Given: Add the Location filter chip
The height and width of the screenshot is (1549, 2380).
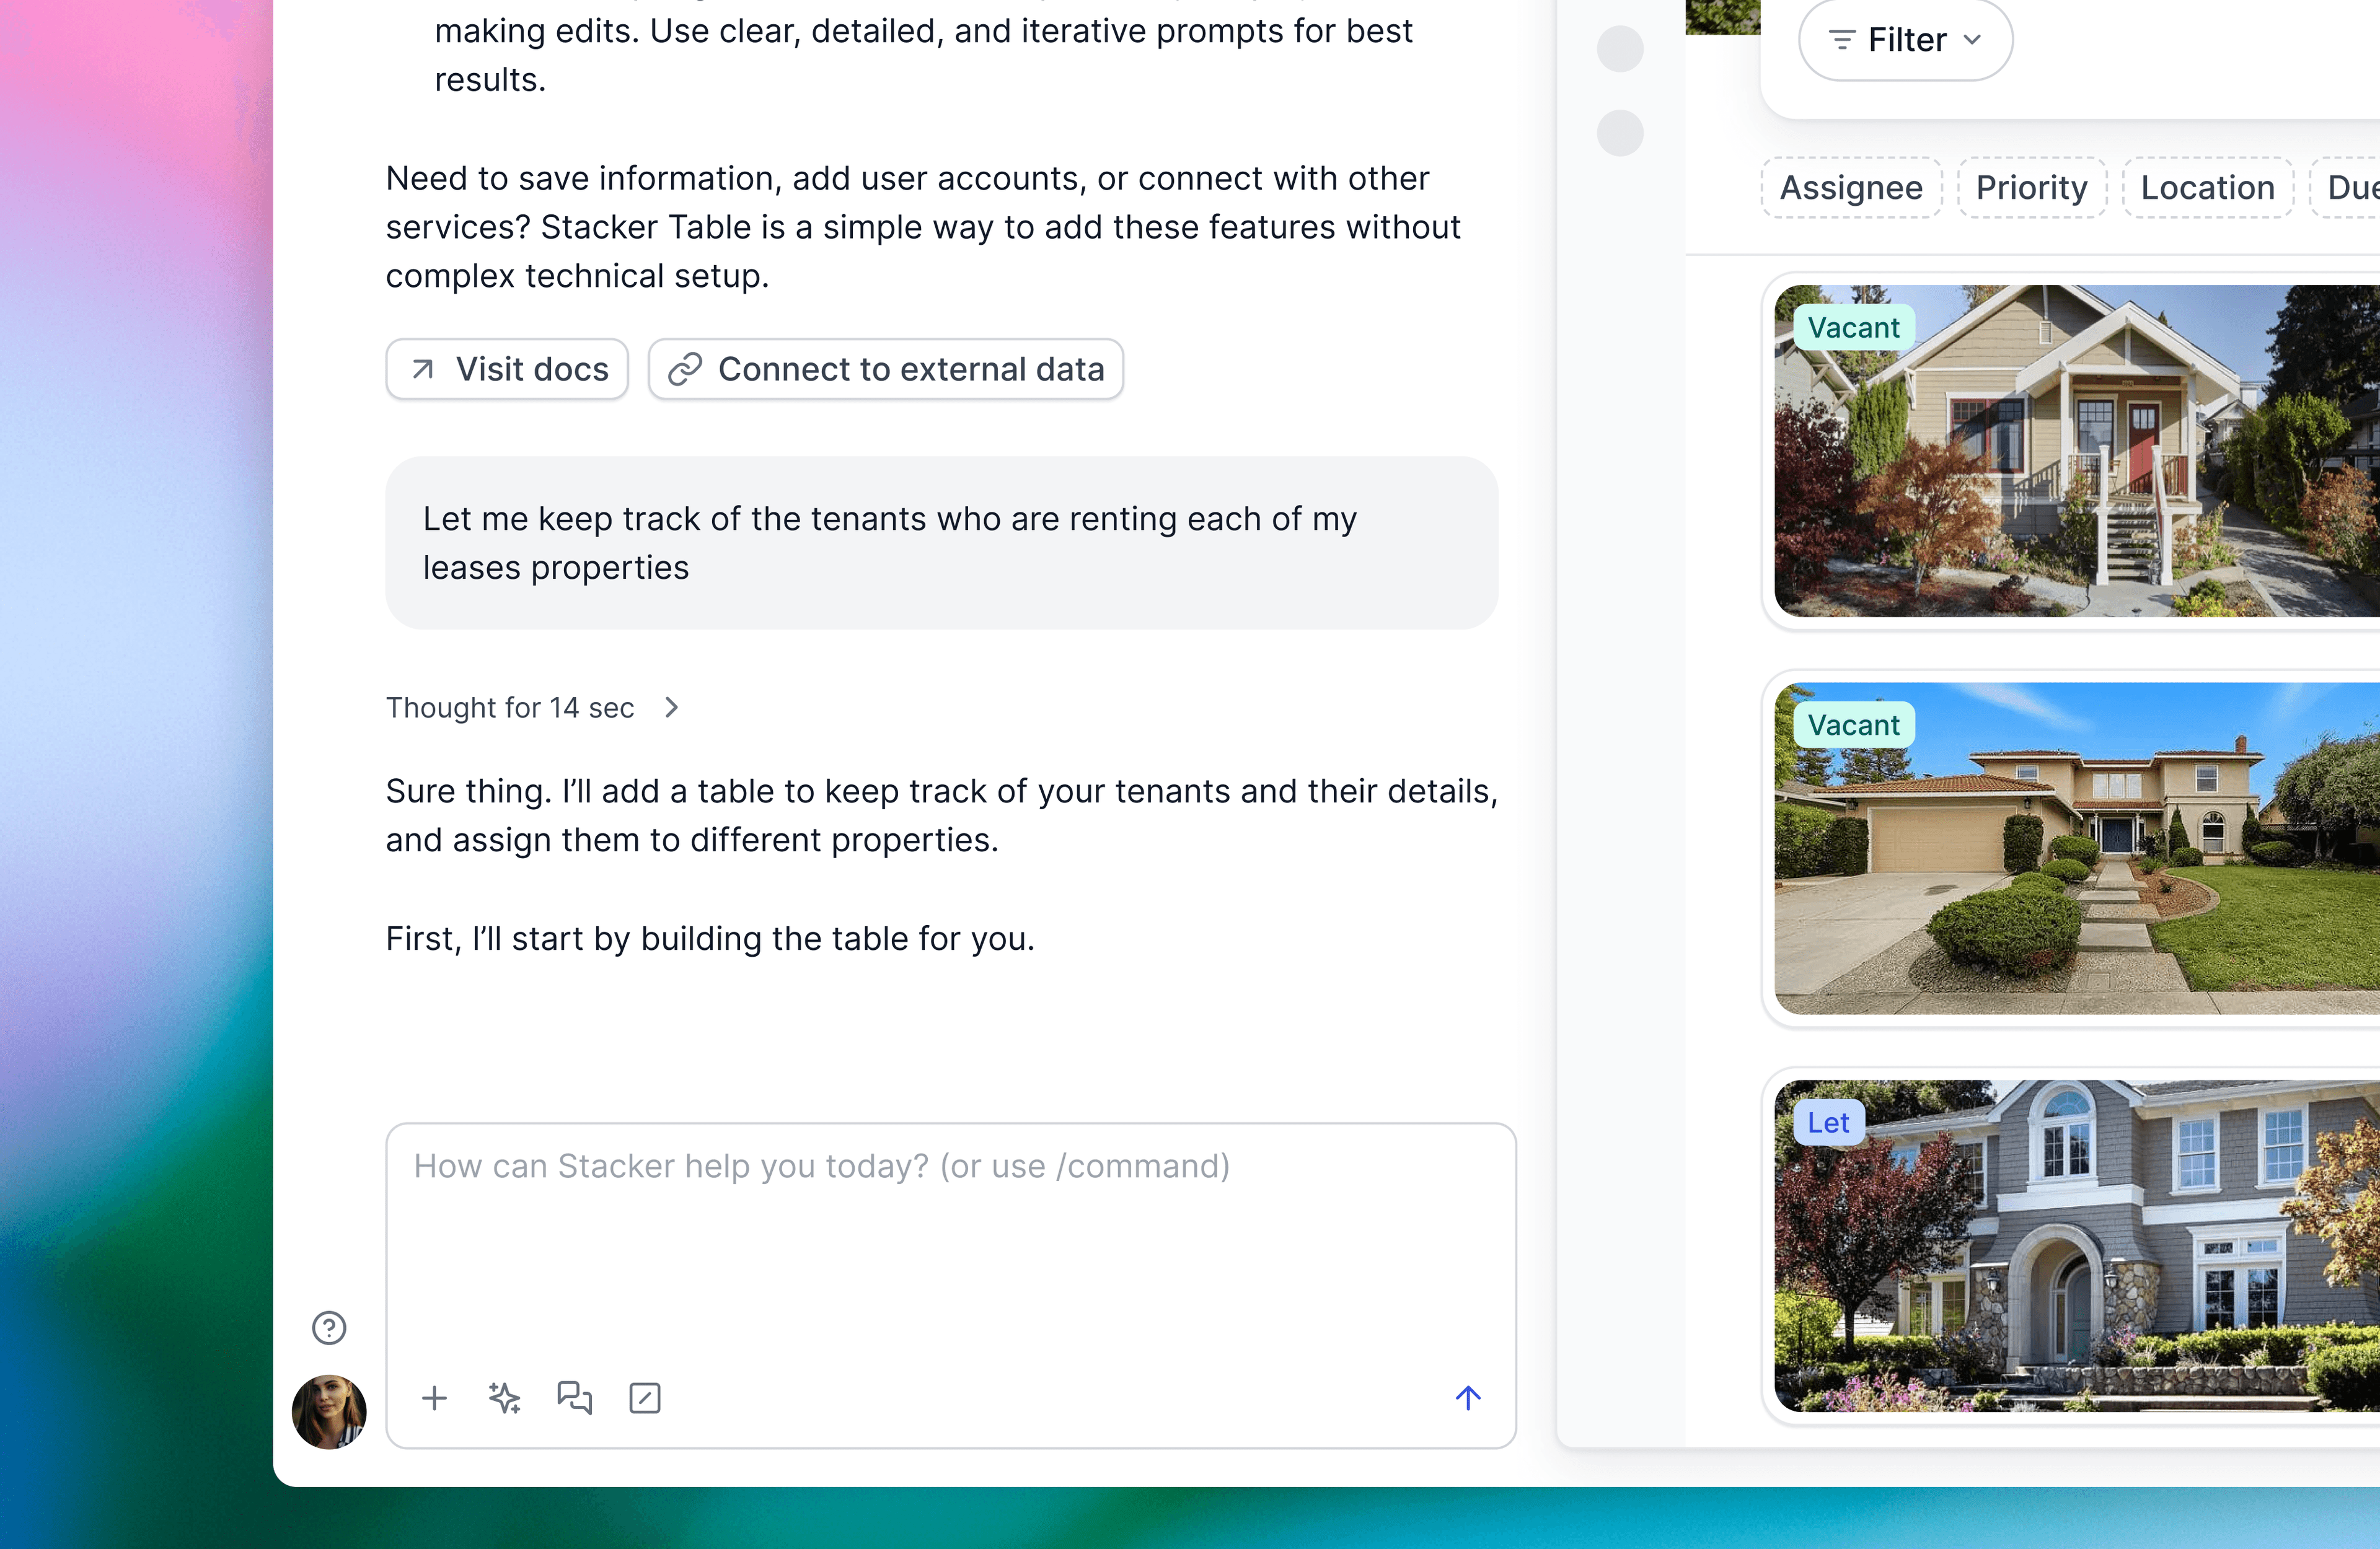Looking at the screenshot, I should [2207, 188].
